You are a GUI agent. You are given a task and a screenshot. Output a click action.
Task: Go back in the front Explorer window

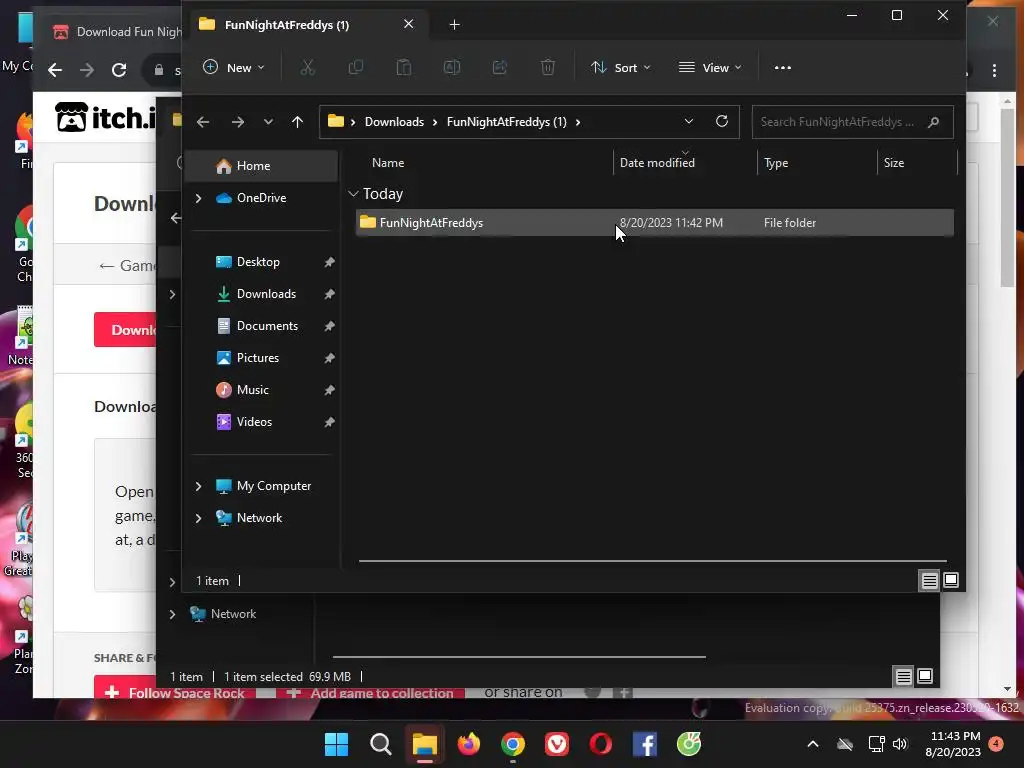click(203, 121)
